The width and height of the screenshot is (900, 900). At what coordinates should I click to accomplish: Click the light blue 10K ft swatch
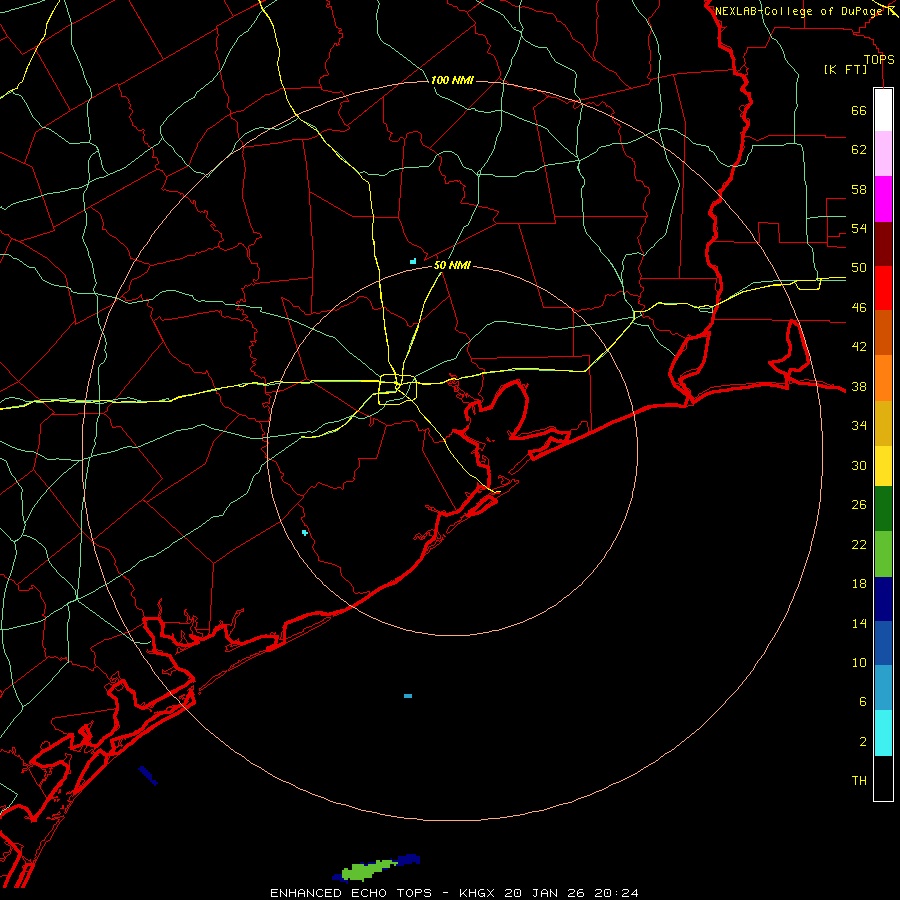tap(883, 688)
